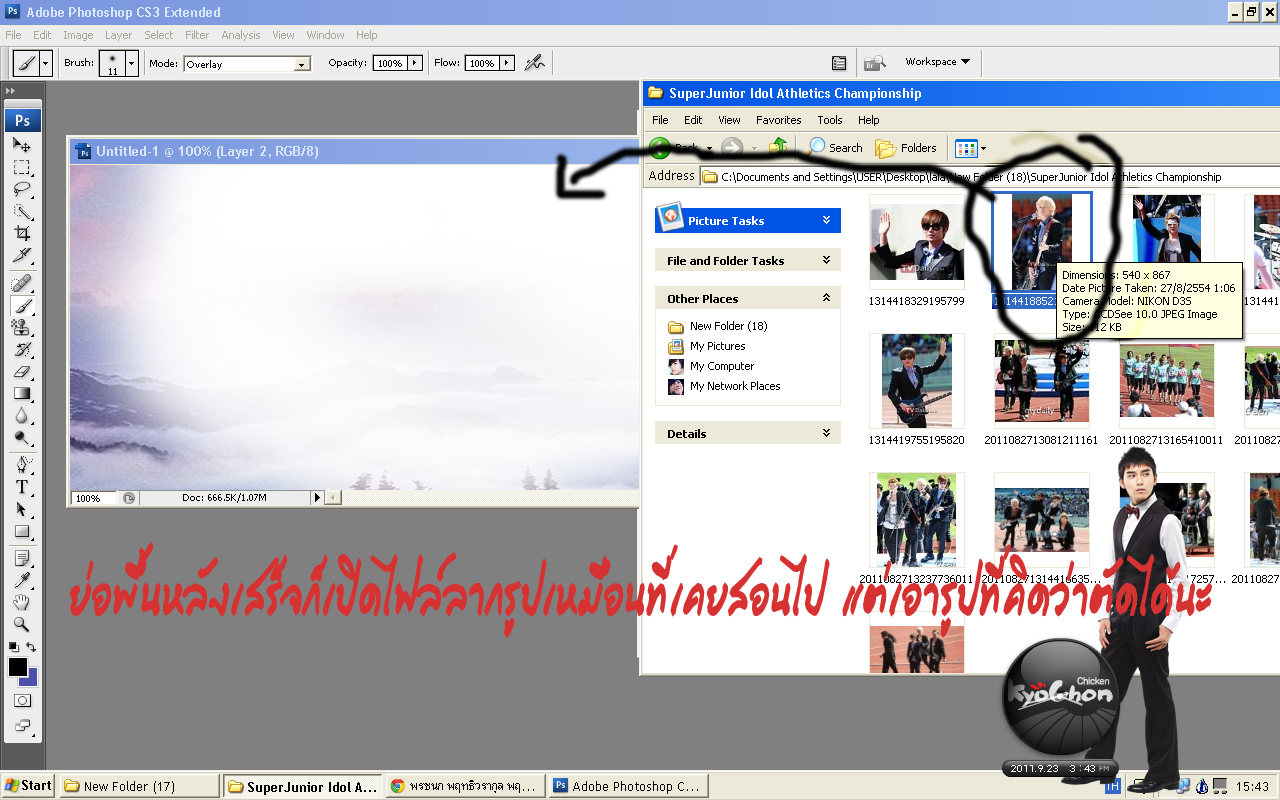Expand the File and Folder Tasks panel
The image size is (1280, 800).
point(826,260)
